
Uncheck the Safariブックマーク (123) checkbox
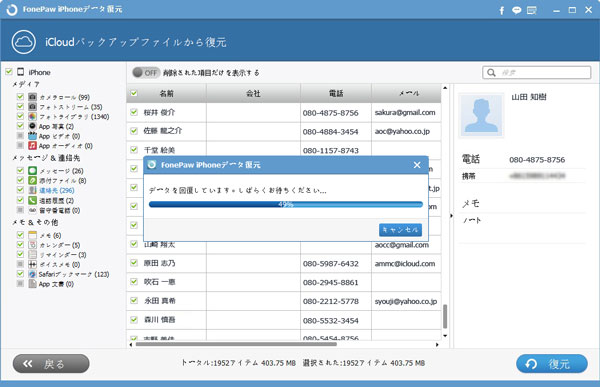pos(20,274)
